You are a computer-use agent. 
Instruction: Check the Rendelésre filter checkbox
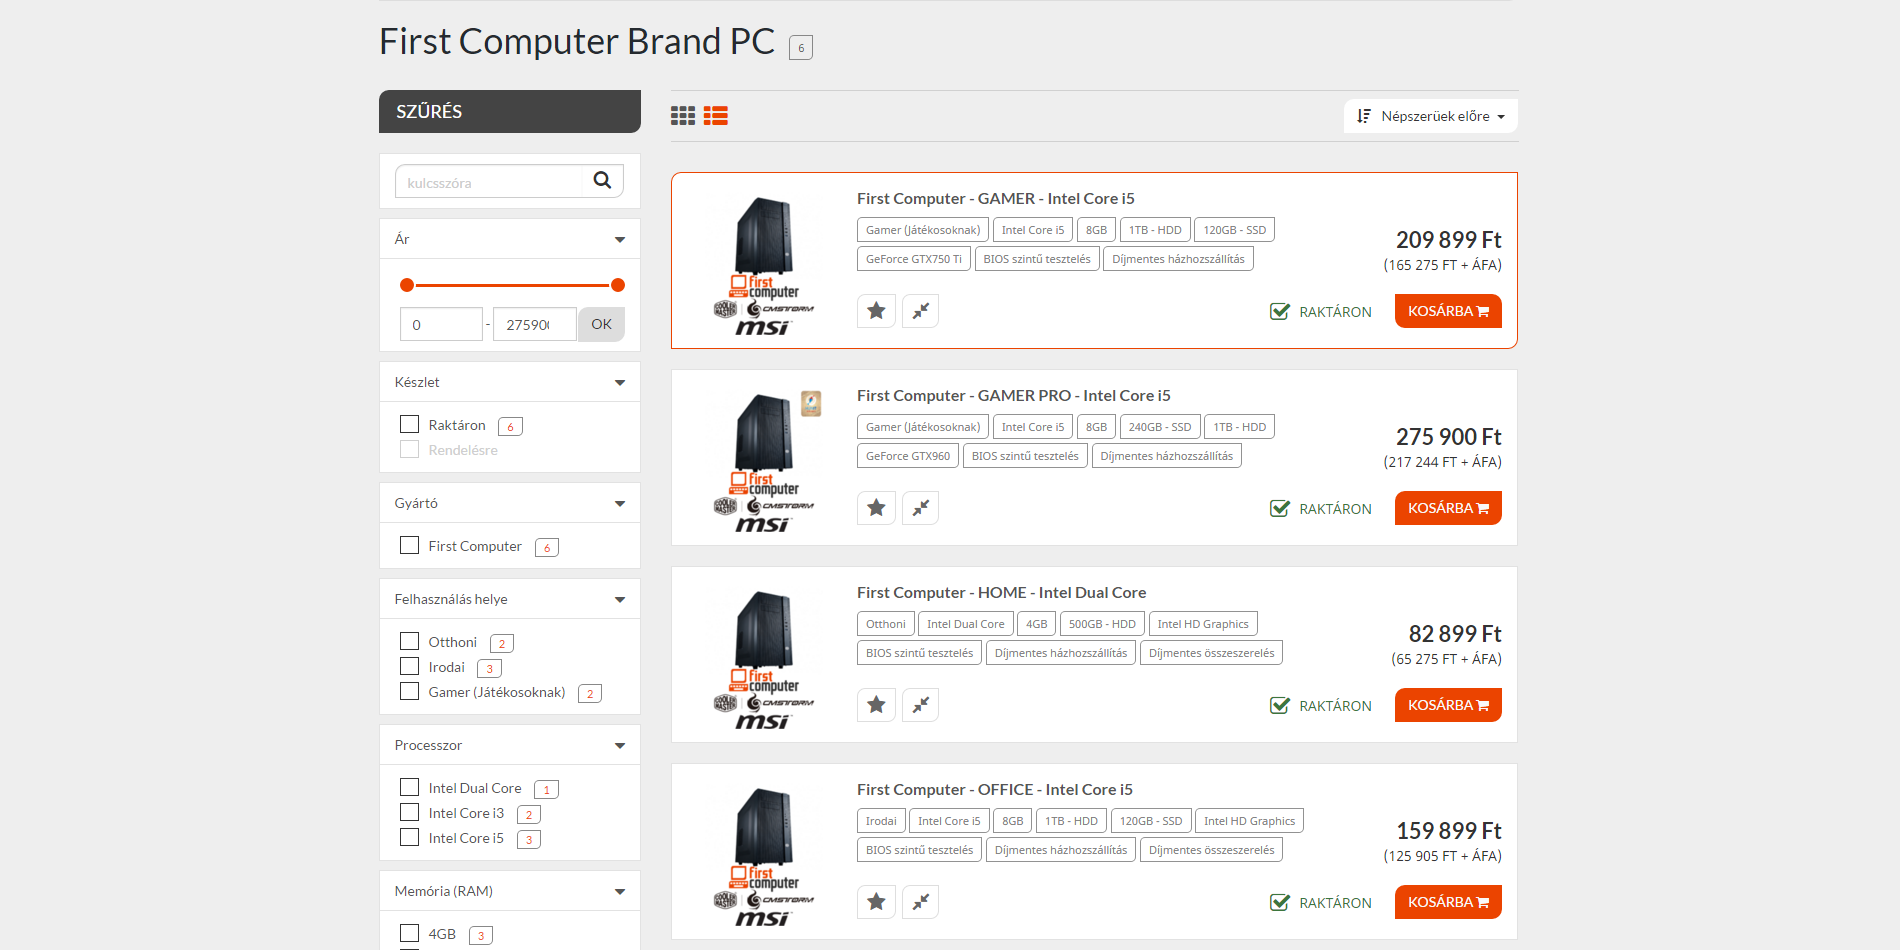pos(409,449)
